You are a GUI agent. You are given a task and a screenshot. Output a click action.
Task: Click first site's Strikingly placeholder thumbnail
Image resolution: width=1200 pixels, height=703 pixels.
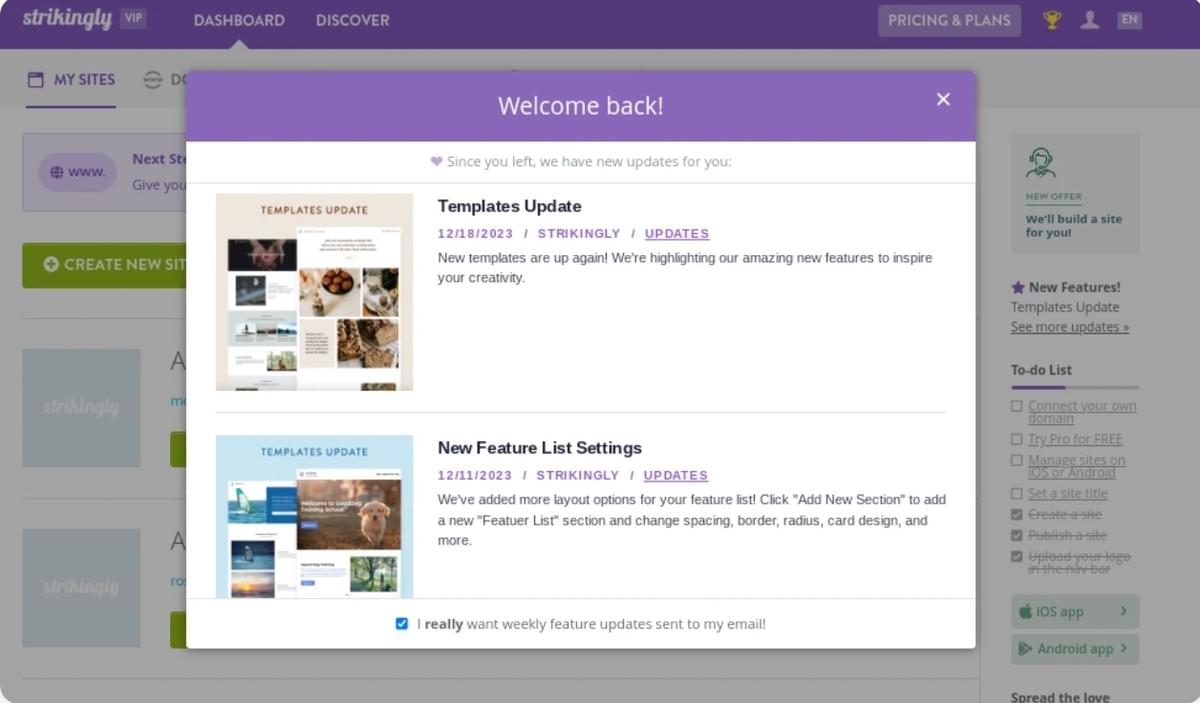(81, 408)
